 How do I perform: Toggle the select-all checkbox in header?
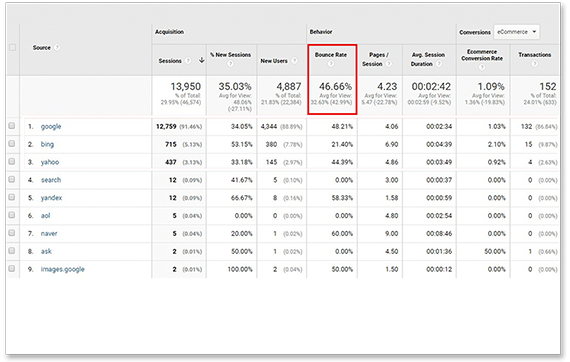tap(12, 48)
